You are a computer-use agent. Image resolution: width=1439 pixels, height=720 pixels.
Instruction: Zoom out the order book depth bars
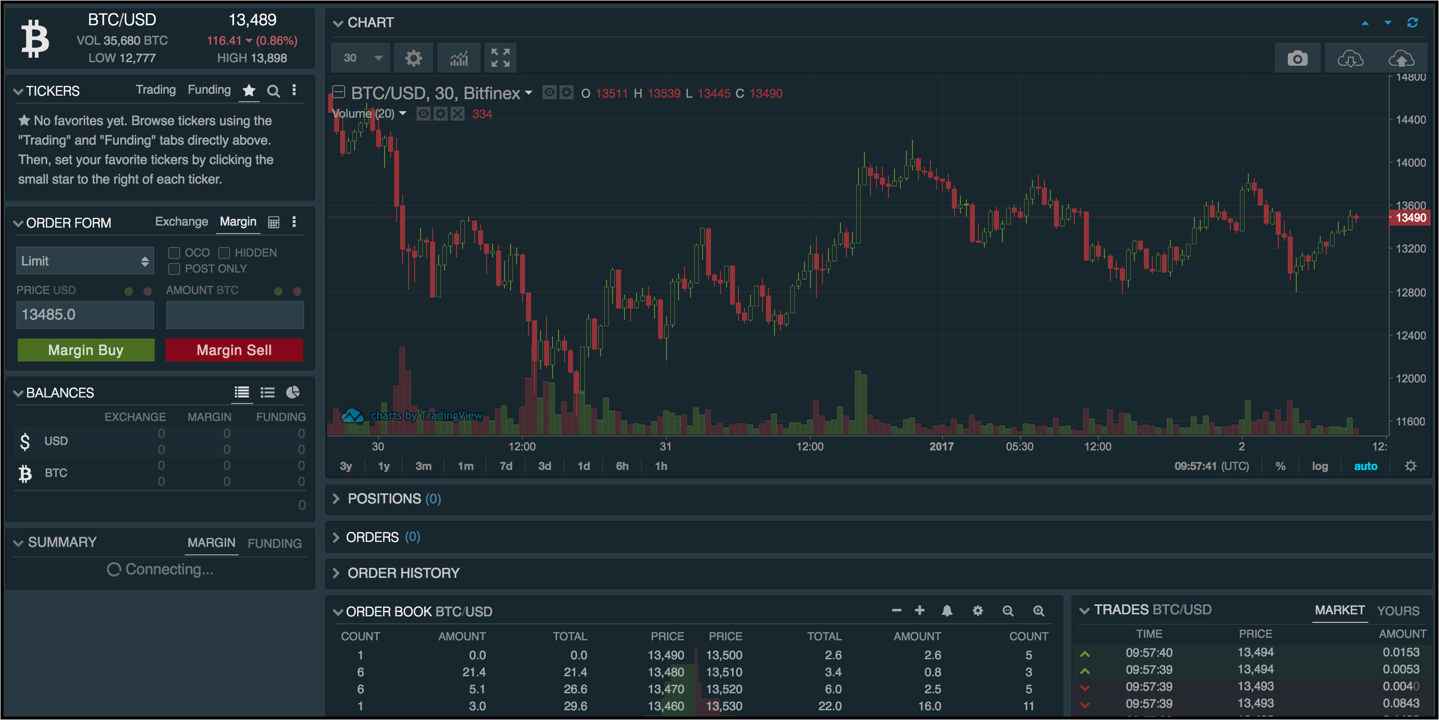pyautogui.click(x=1008, y=611)
